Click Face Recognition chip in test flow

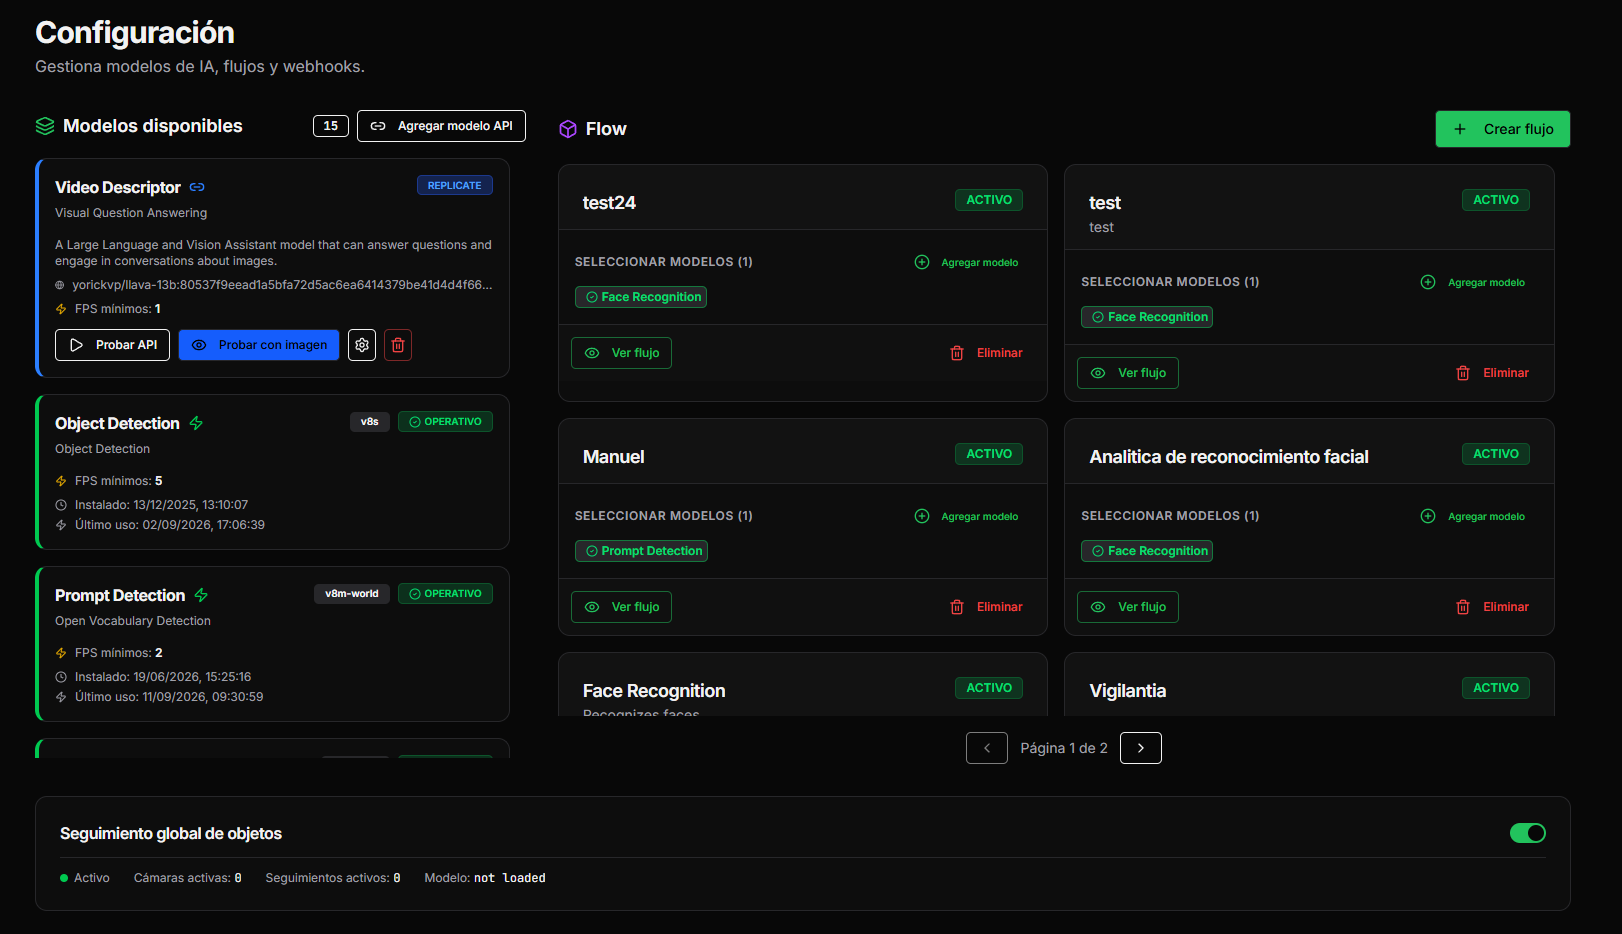point(1147,317)
